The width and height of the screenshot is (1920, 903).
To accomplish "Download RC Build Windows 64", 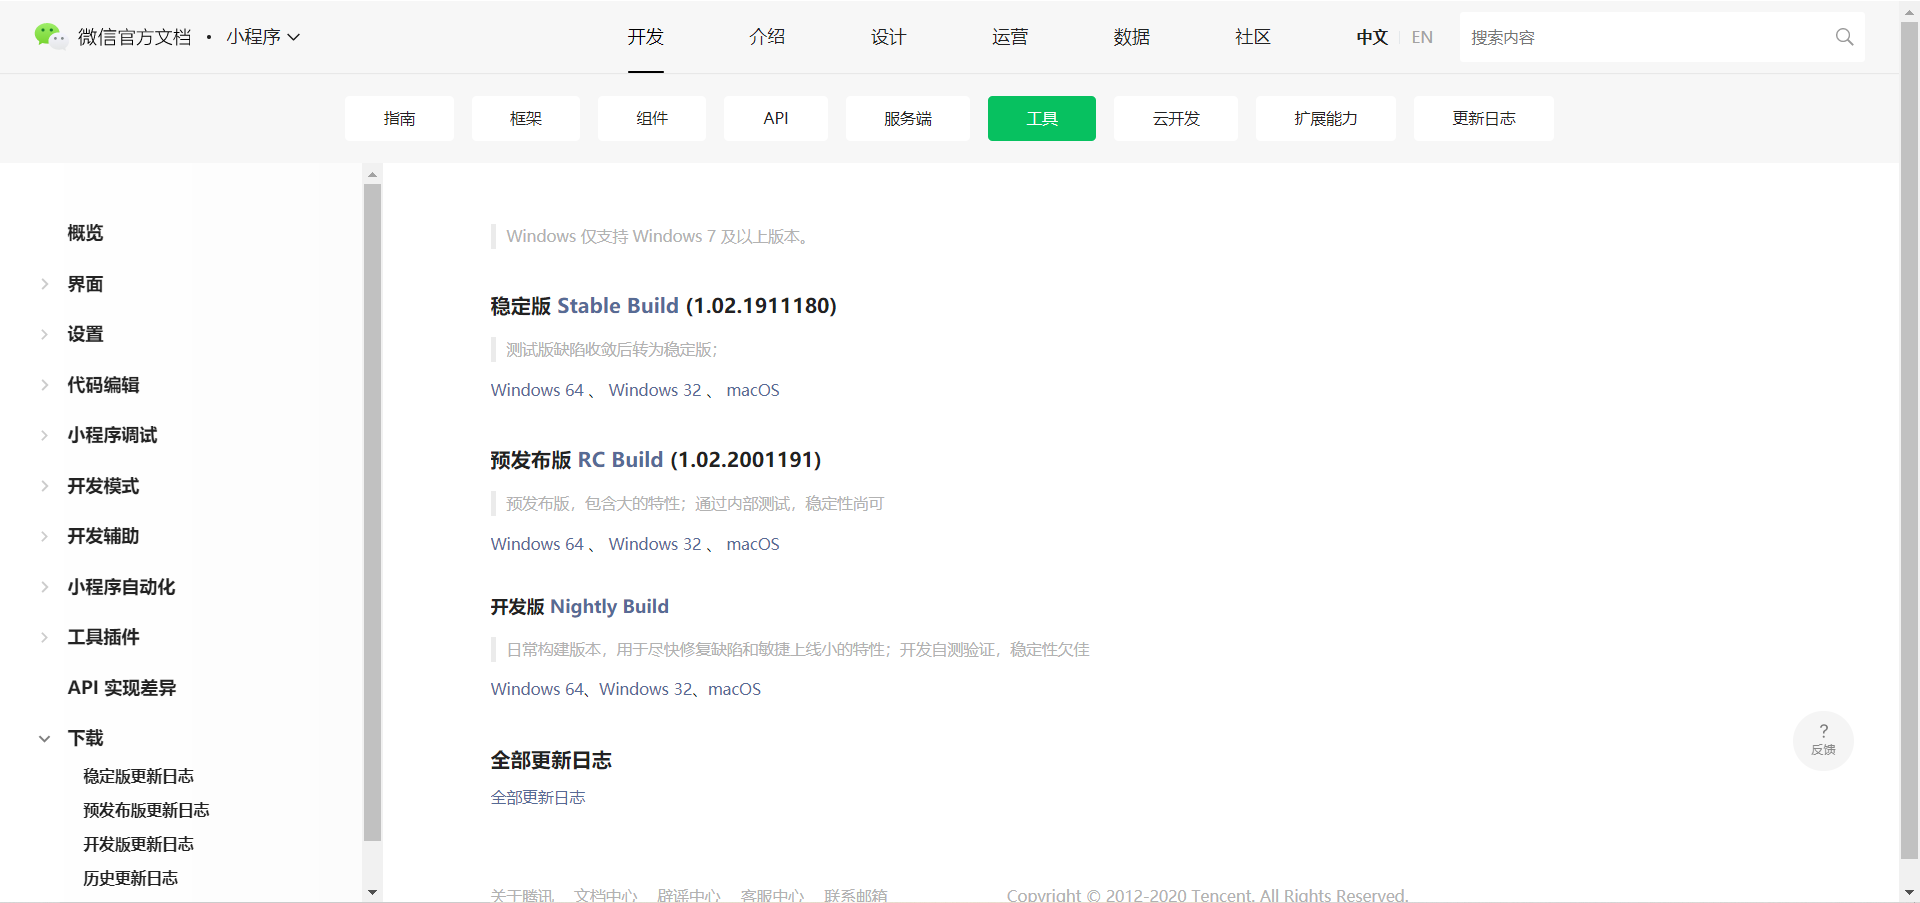I will 537,544.
